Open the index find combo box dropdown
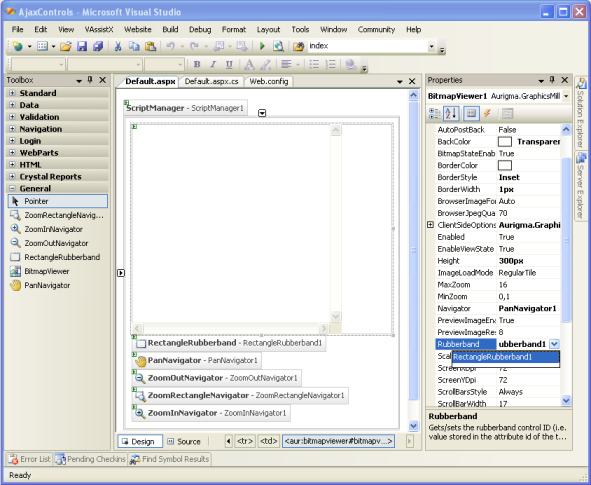Screen dimensions: 591x485 pyautogui.click(x=432, y=46)
